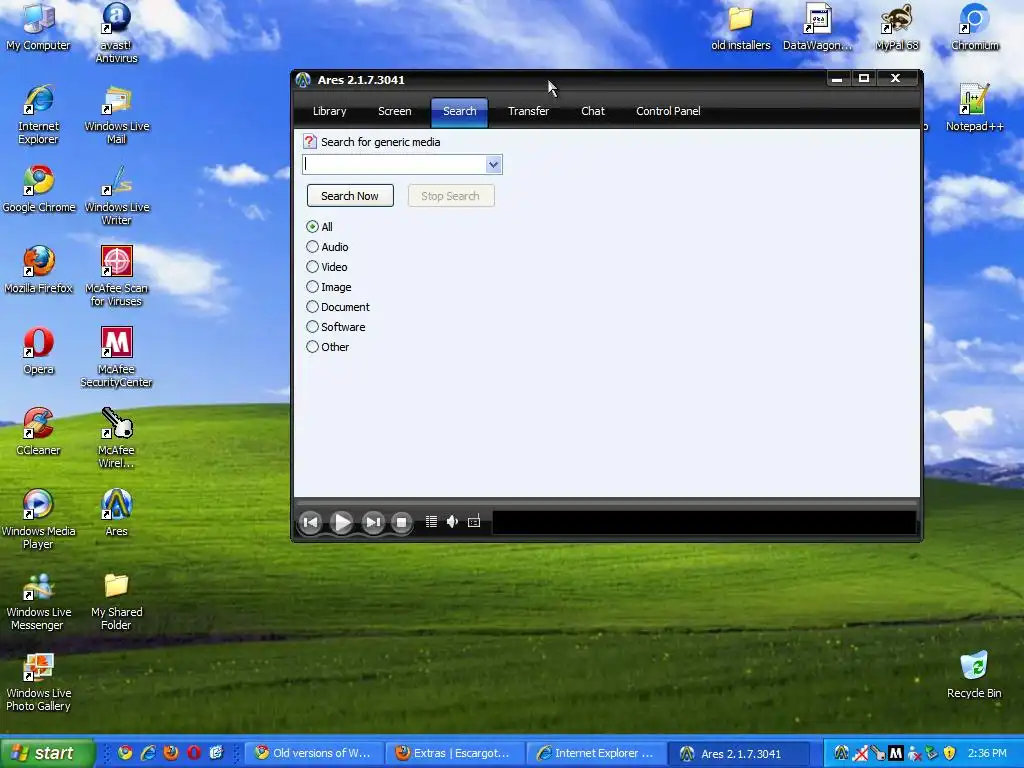Click in the search text input field

point(394,165)
